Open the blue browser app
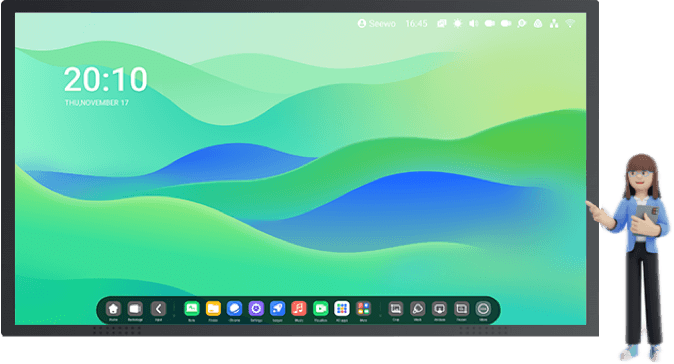674x364 pixels. click(235, 309)
